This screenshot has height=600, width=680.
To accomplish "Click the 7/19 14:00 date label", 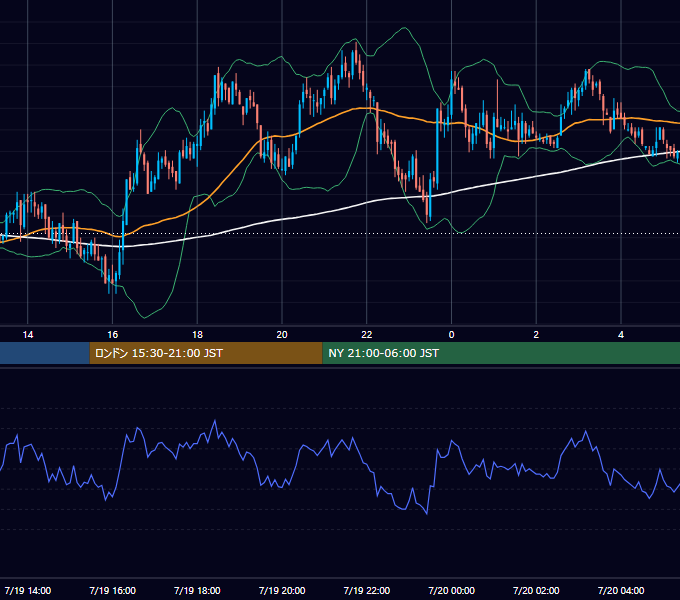I will pos(28,590).
